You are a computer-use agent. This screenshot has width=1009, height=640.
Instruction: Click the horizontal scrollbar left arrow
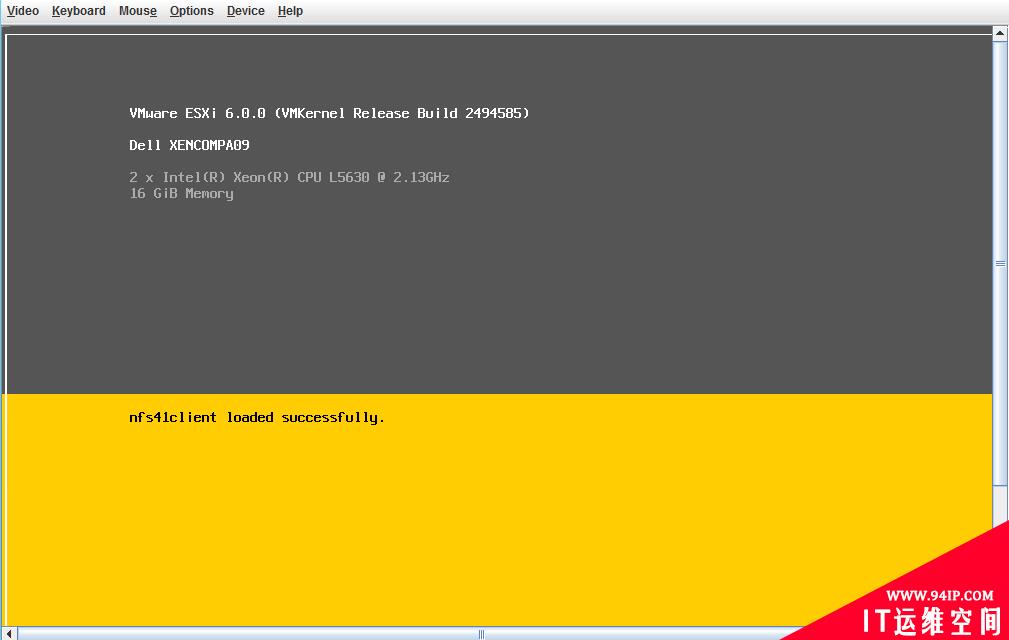click(9, 634)
